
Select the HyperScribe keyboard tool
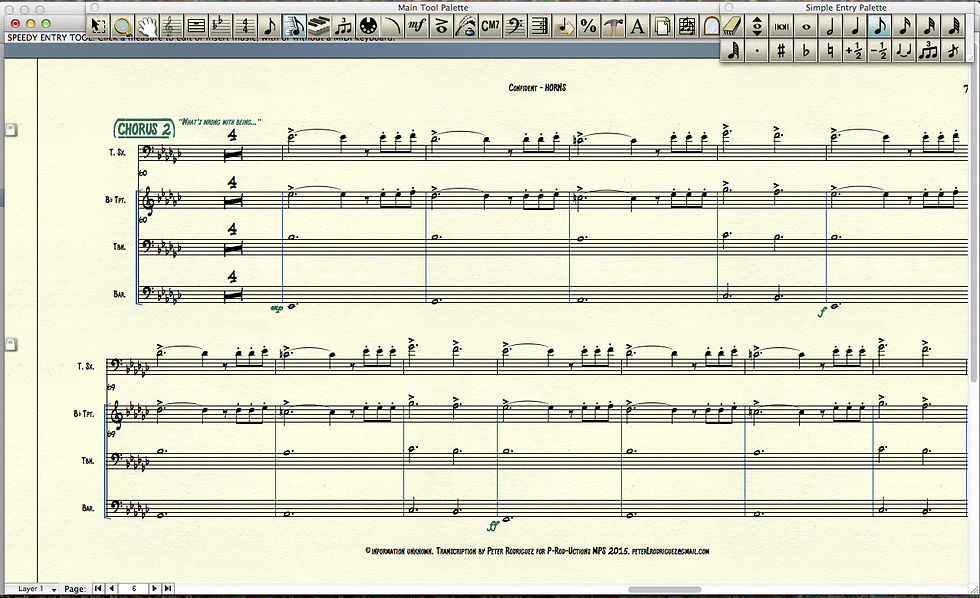319,26
